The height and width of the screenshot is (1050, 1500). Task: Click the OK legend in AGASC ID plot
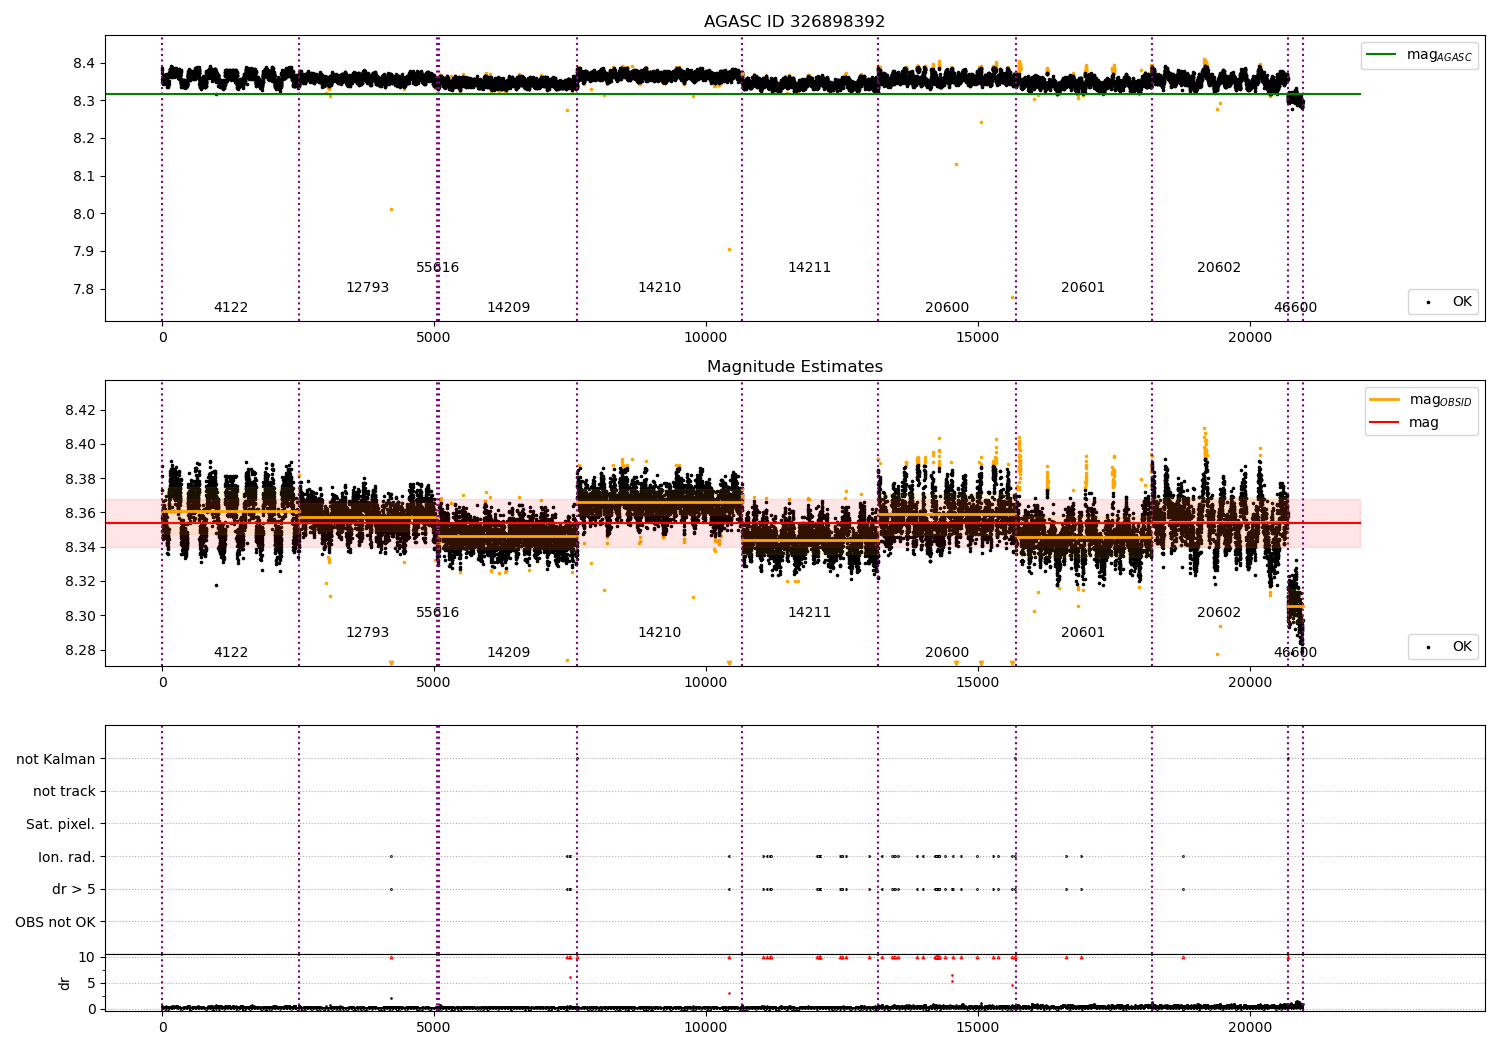coord(1443,301)
